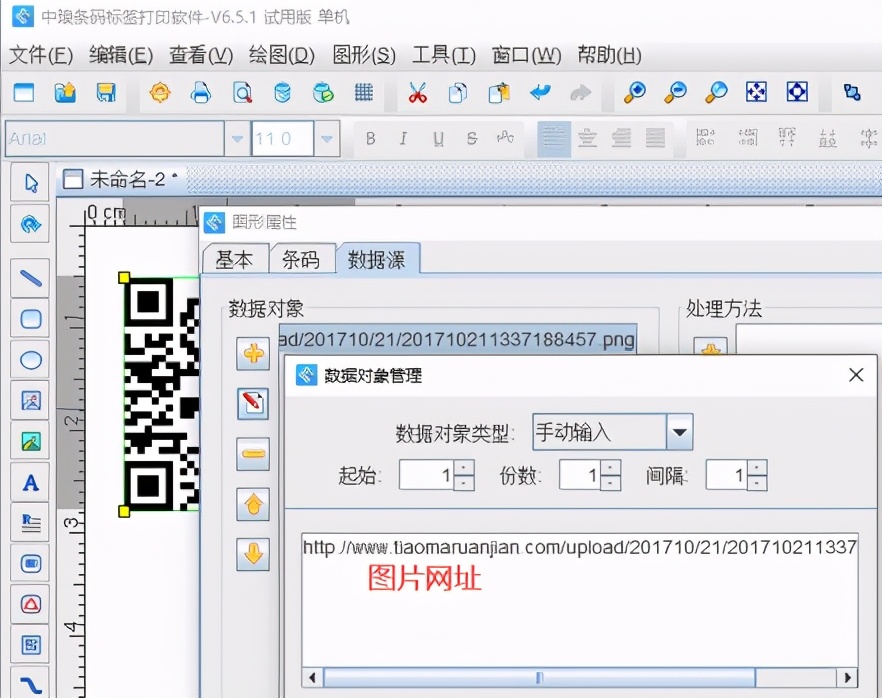The width and height of the screenshot is (882, 698).
Task: Click the grid display icon
Action: point(363,92)
